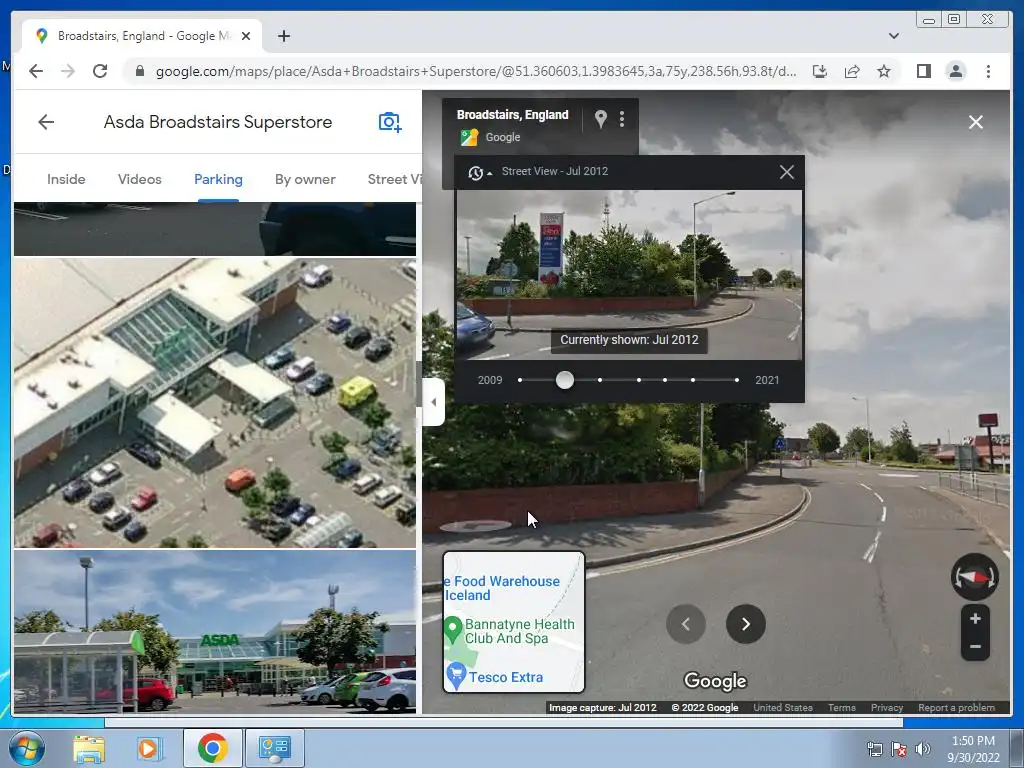The width and height of the screenshot is (1024, 768).
Task: Select the Parking tab
Action: point(218,179)
